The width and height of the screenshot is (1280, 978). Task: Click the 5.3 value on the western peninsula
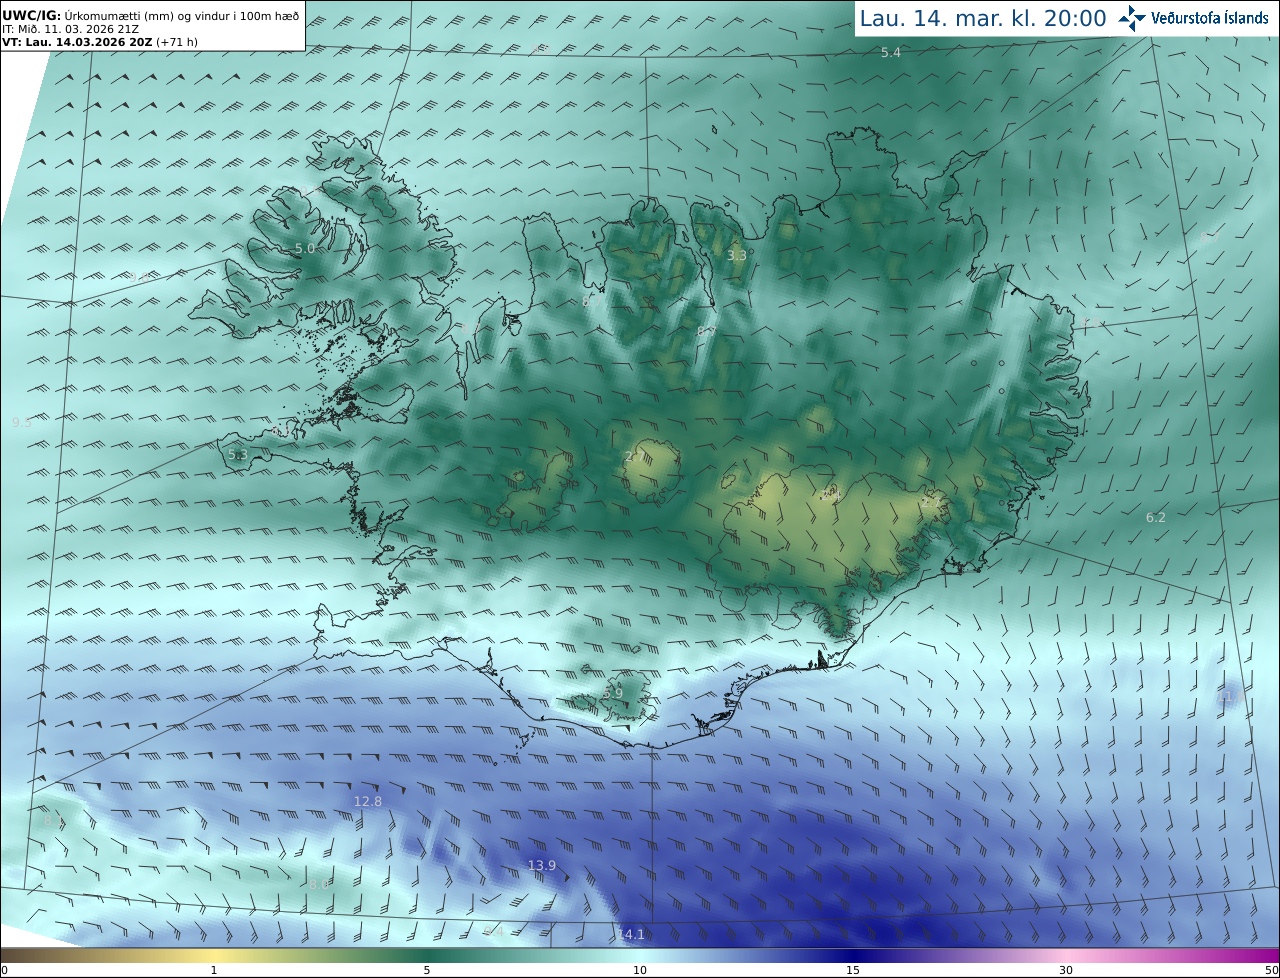pos(237,455)
